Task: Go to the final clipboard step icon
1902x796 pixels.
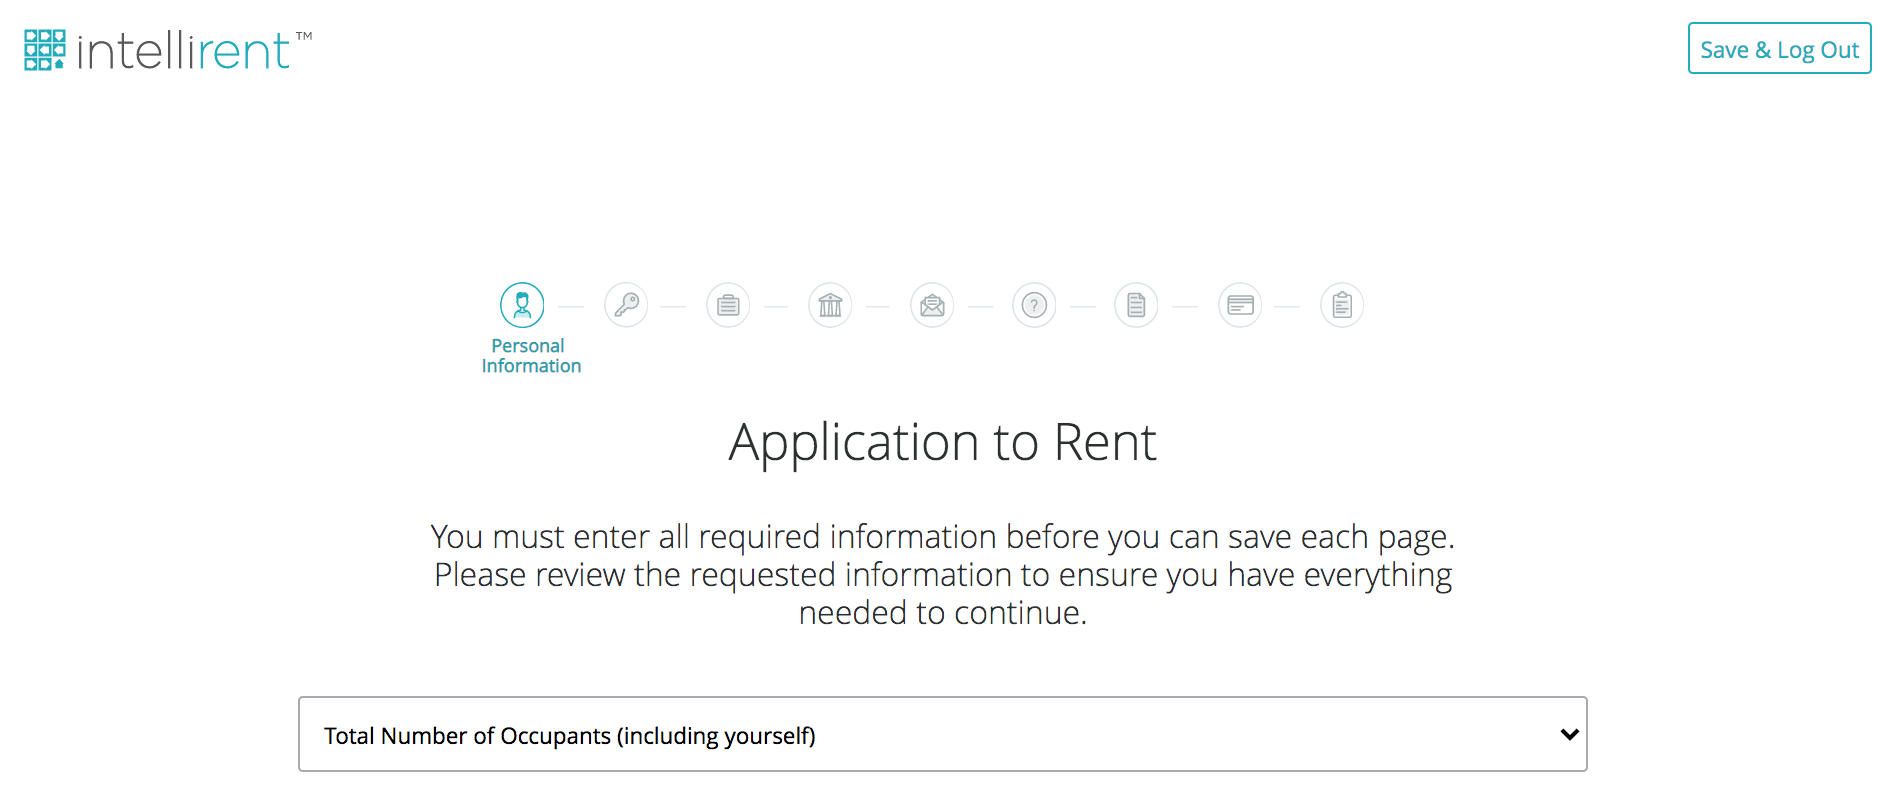Action: coord(1342,305)
